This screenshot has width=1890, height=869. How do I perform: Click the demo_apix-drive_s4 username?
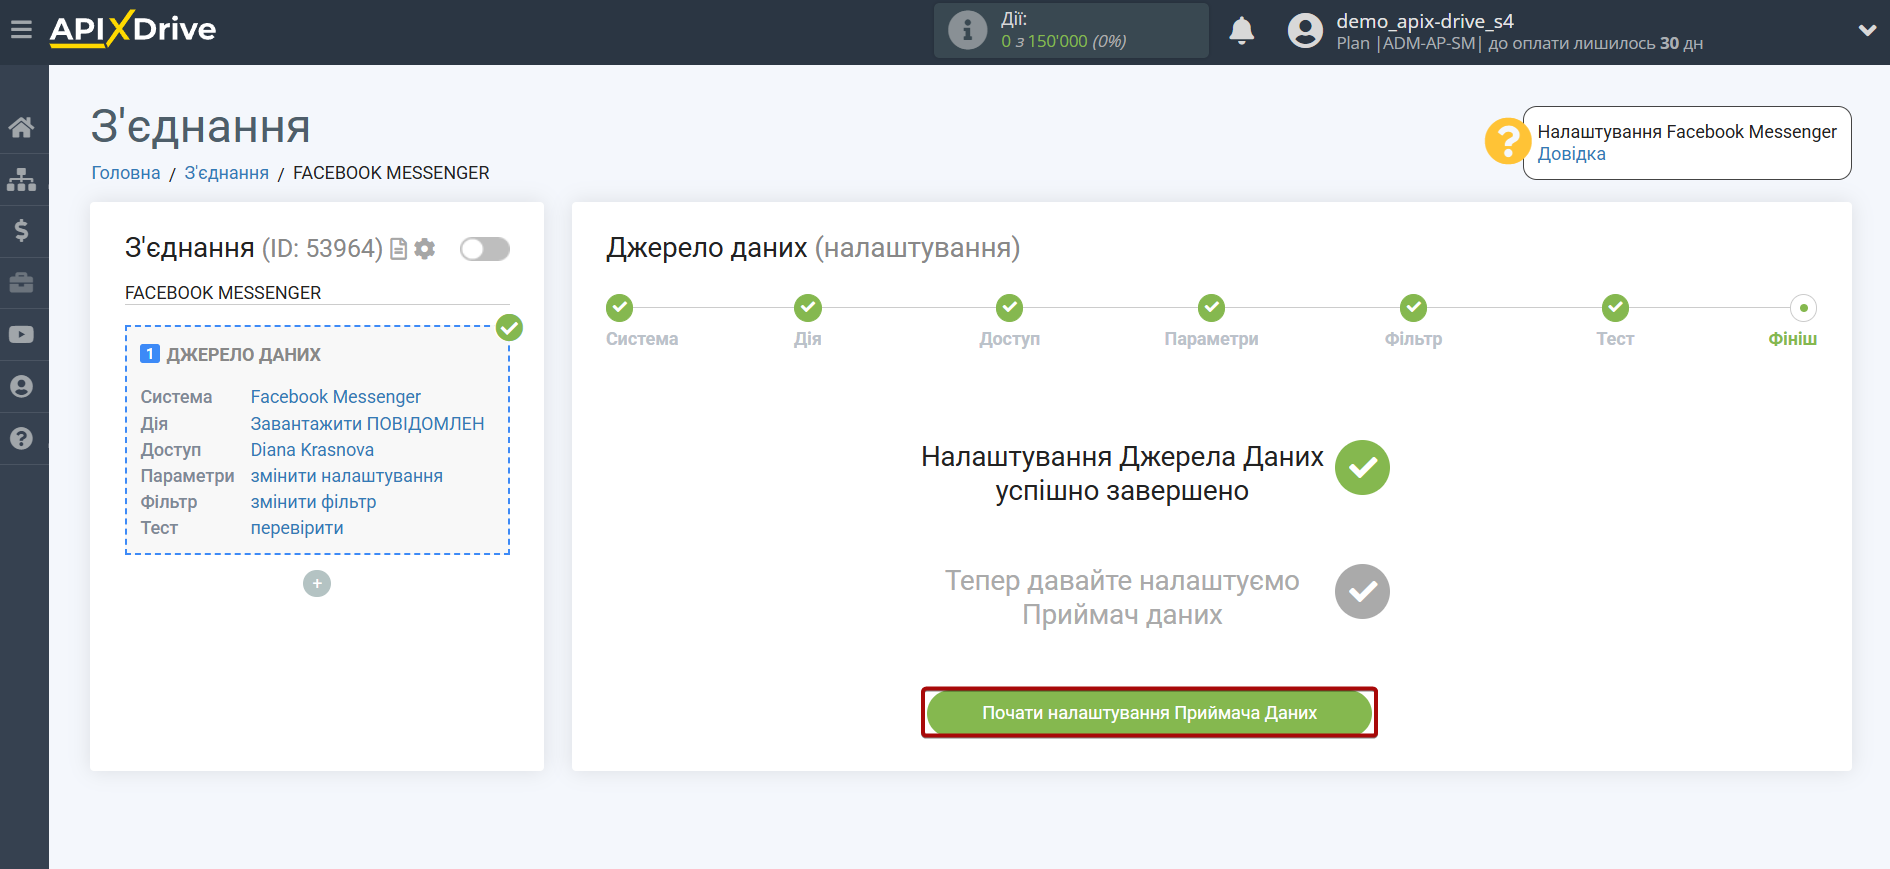click(x=1425, y=21)
